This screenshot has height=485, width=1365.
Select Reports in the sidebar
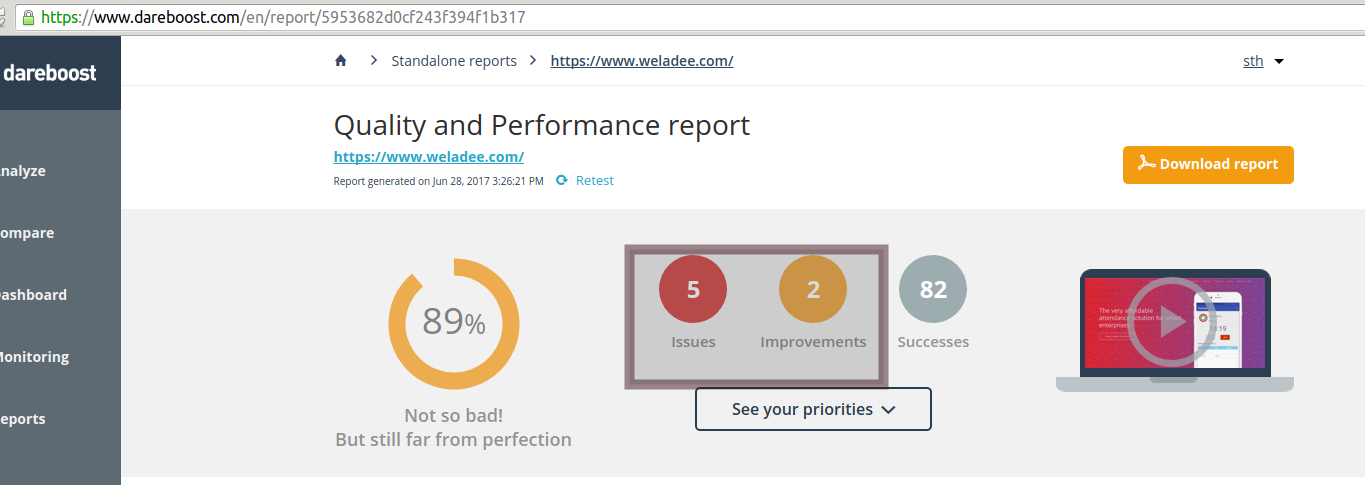(x=23, y=419)
